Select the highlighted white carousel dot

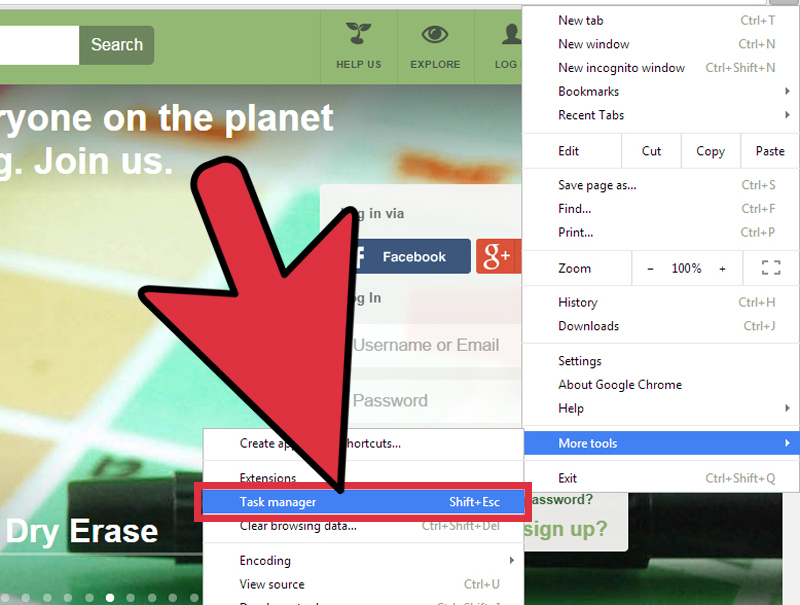pyautogui.click(x=110, y=597)
